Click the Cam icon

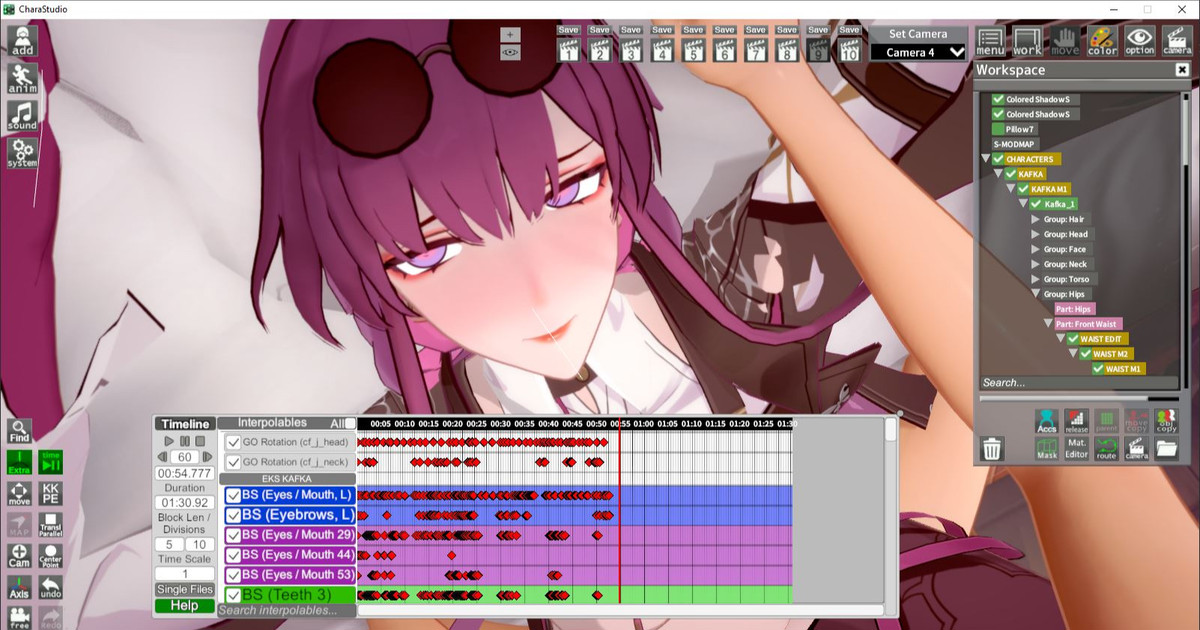click(19, 556)
